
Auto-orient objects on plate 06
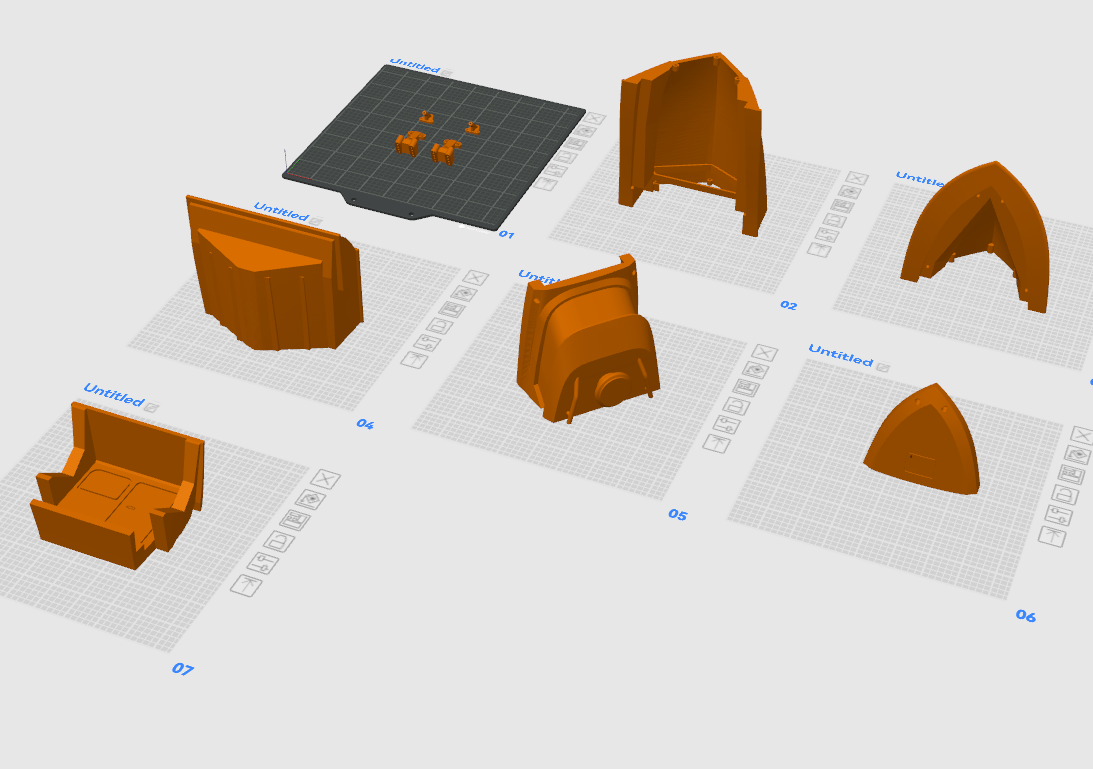point(1078,455)
